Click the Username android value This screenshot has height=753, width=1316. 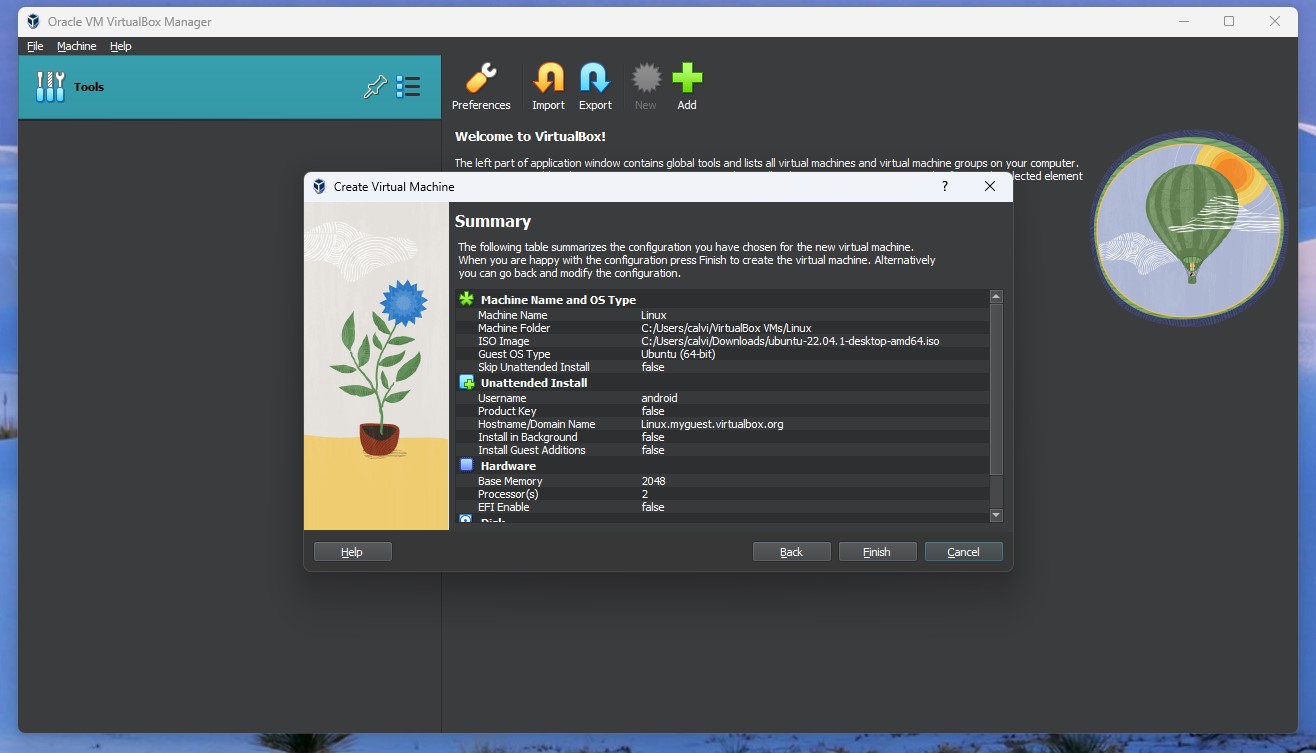pyautogui.click(x=659, y=398)
